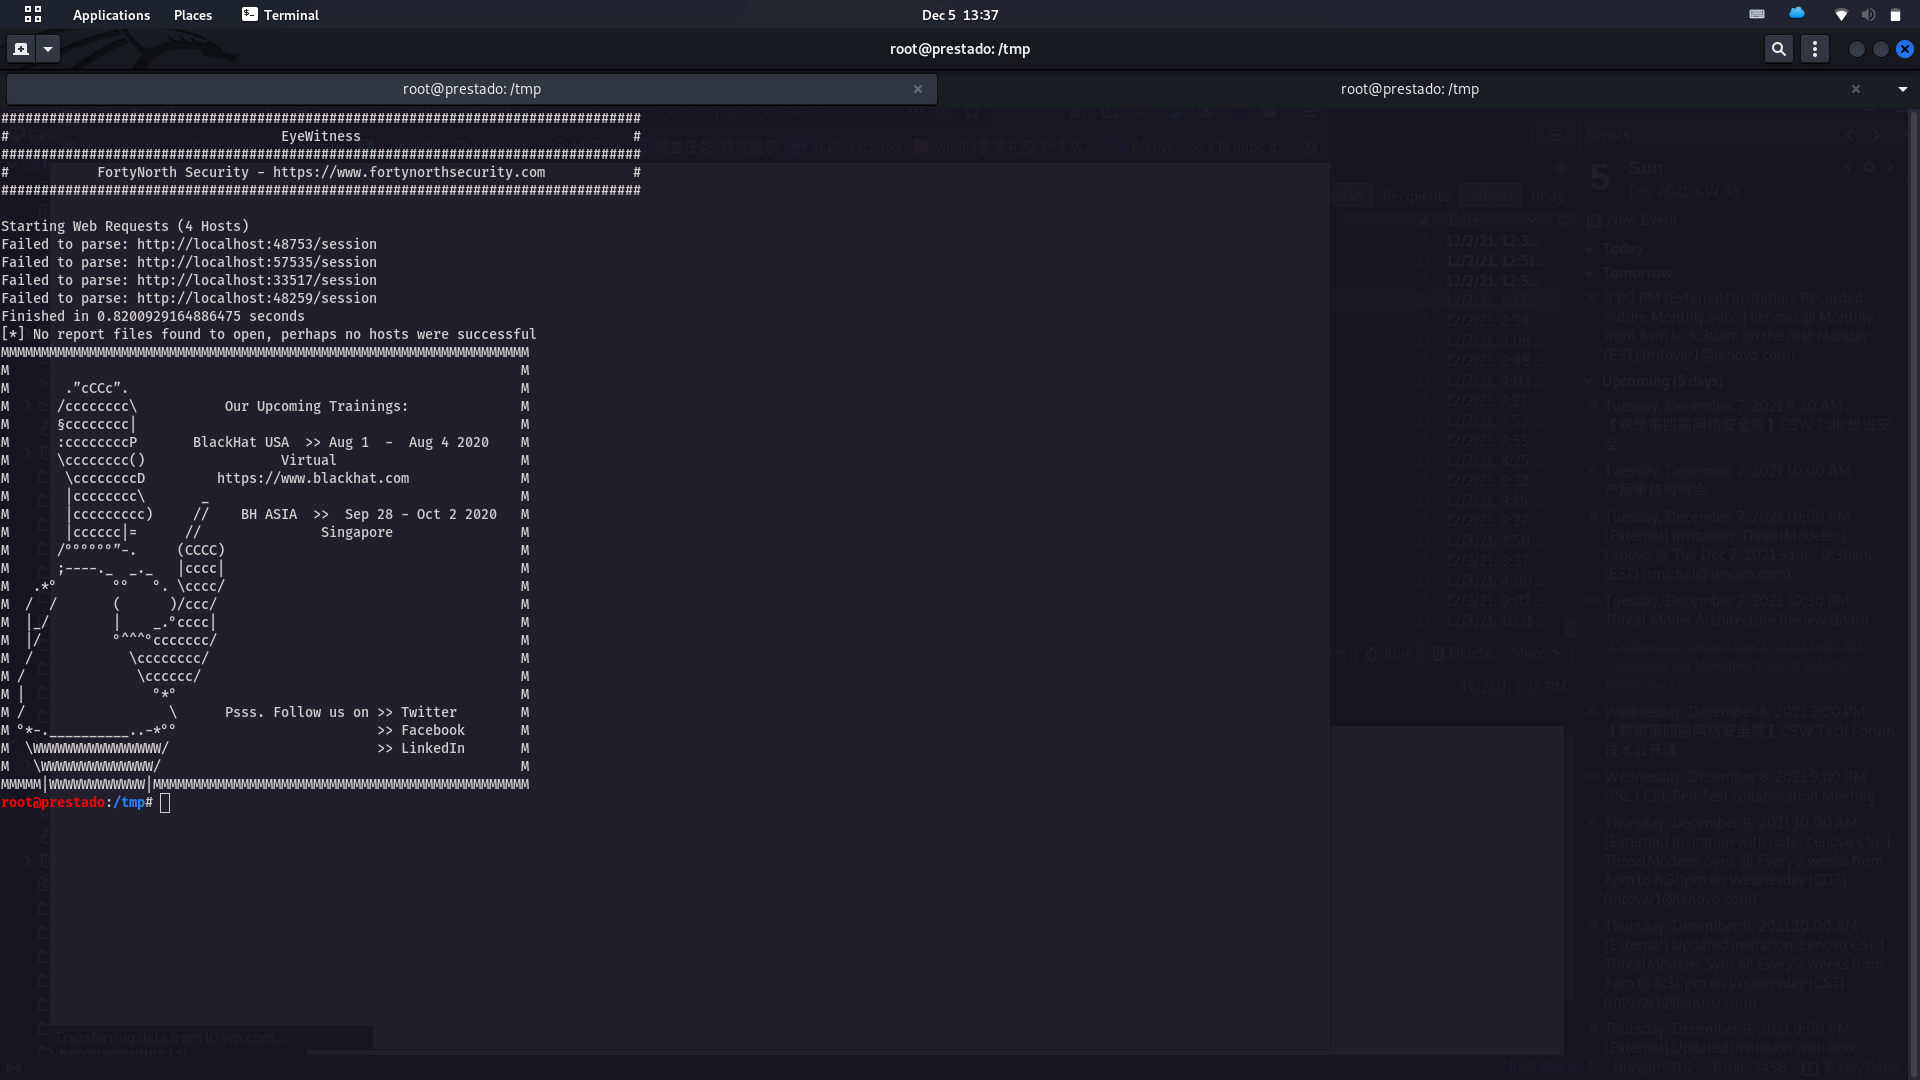Toggle the Threat Model Architecture Review Board event
This screenshot has width=1920, height=1080.
pos(1593,600)
